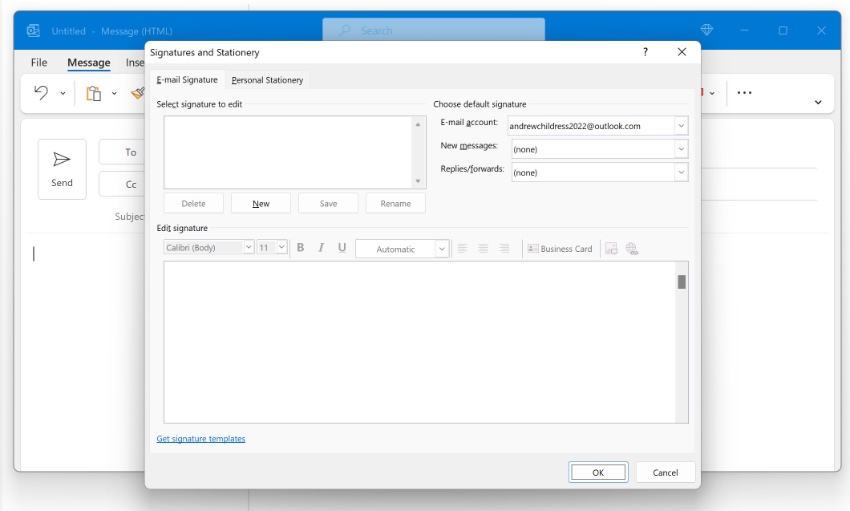This screenshot has width=850, height=511.
Task: Click the To button in Message window
Action: tap(124, 152)
